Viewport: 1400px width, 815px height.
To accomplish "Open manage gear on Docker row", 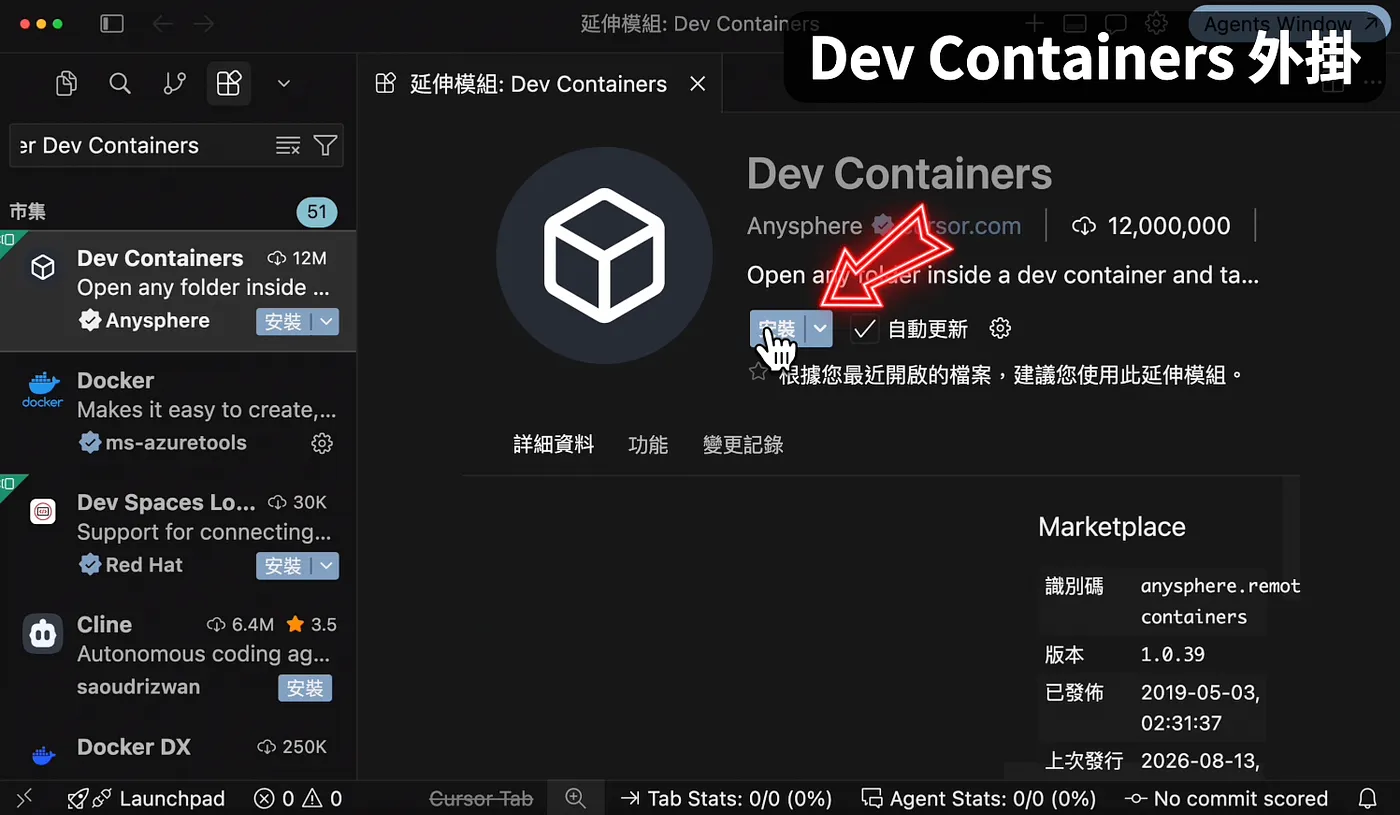I will 322,443.
